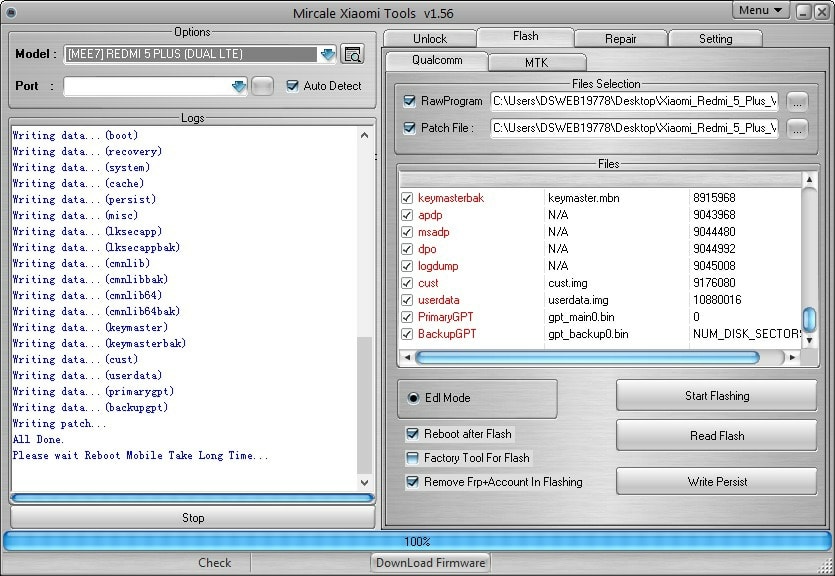835x576 pixels.
Task: Open the Port dropdown arrow
Action: pyautogui.click(x=239, y=86)
